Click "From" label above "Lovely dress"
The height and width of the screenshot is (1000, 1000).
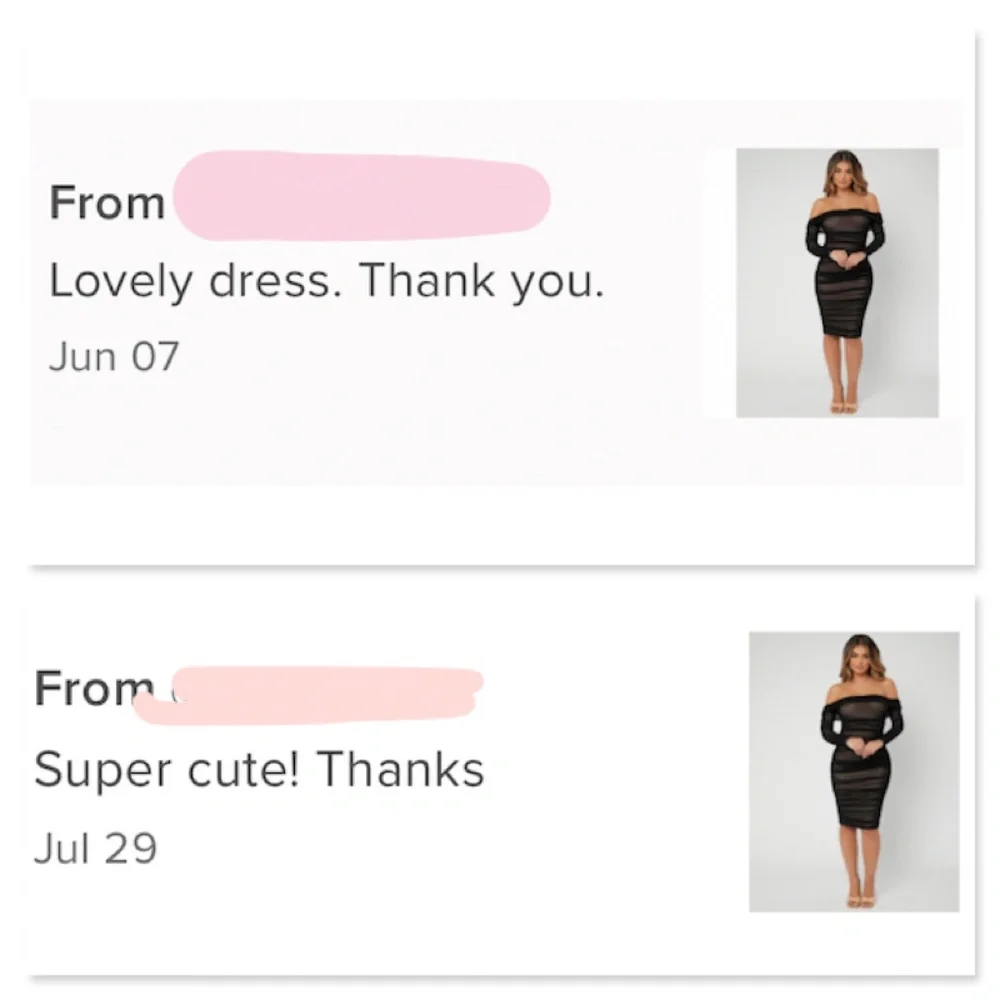[x=107, y=203]
